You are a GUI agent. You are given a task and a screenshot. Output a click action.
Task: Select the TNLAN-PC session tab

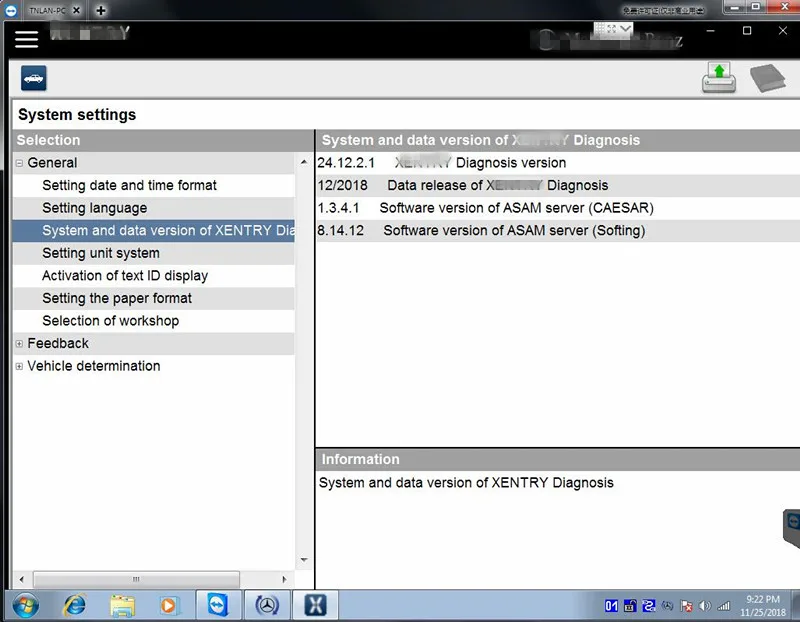47,10
